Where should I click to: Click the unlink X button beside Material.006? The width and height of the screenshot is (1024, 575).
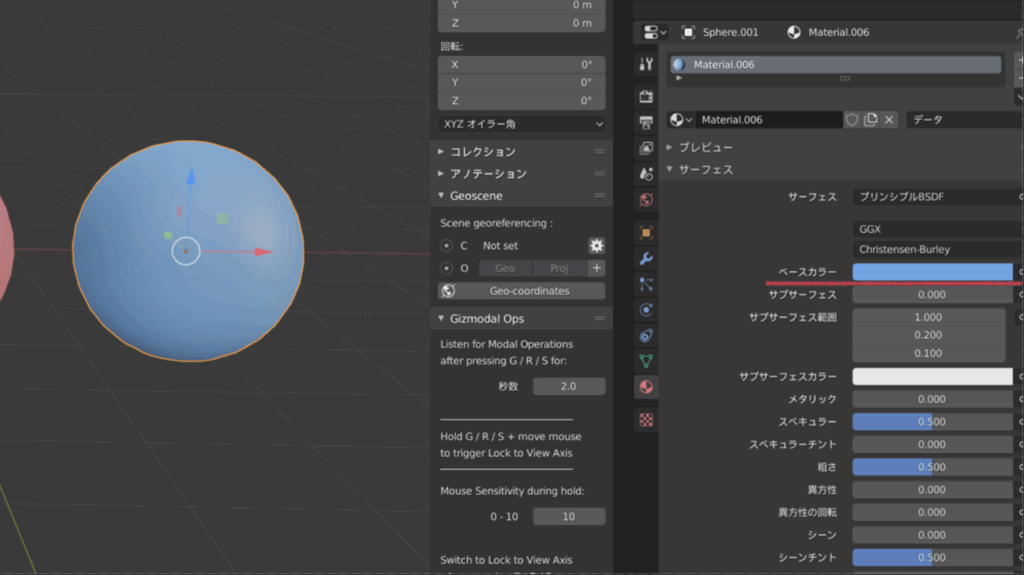pyautogui.click(x=889, y=120)
